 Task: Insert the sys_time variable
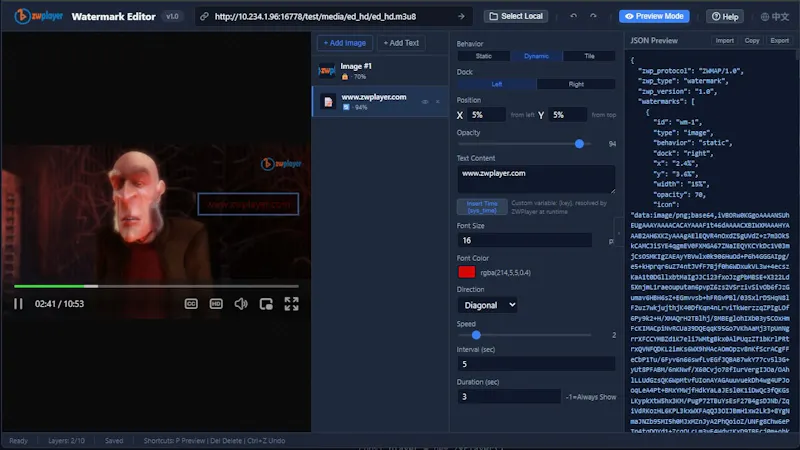tap(482, 207)
